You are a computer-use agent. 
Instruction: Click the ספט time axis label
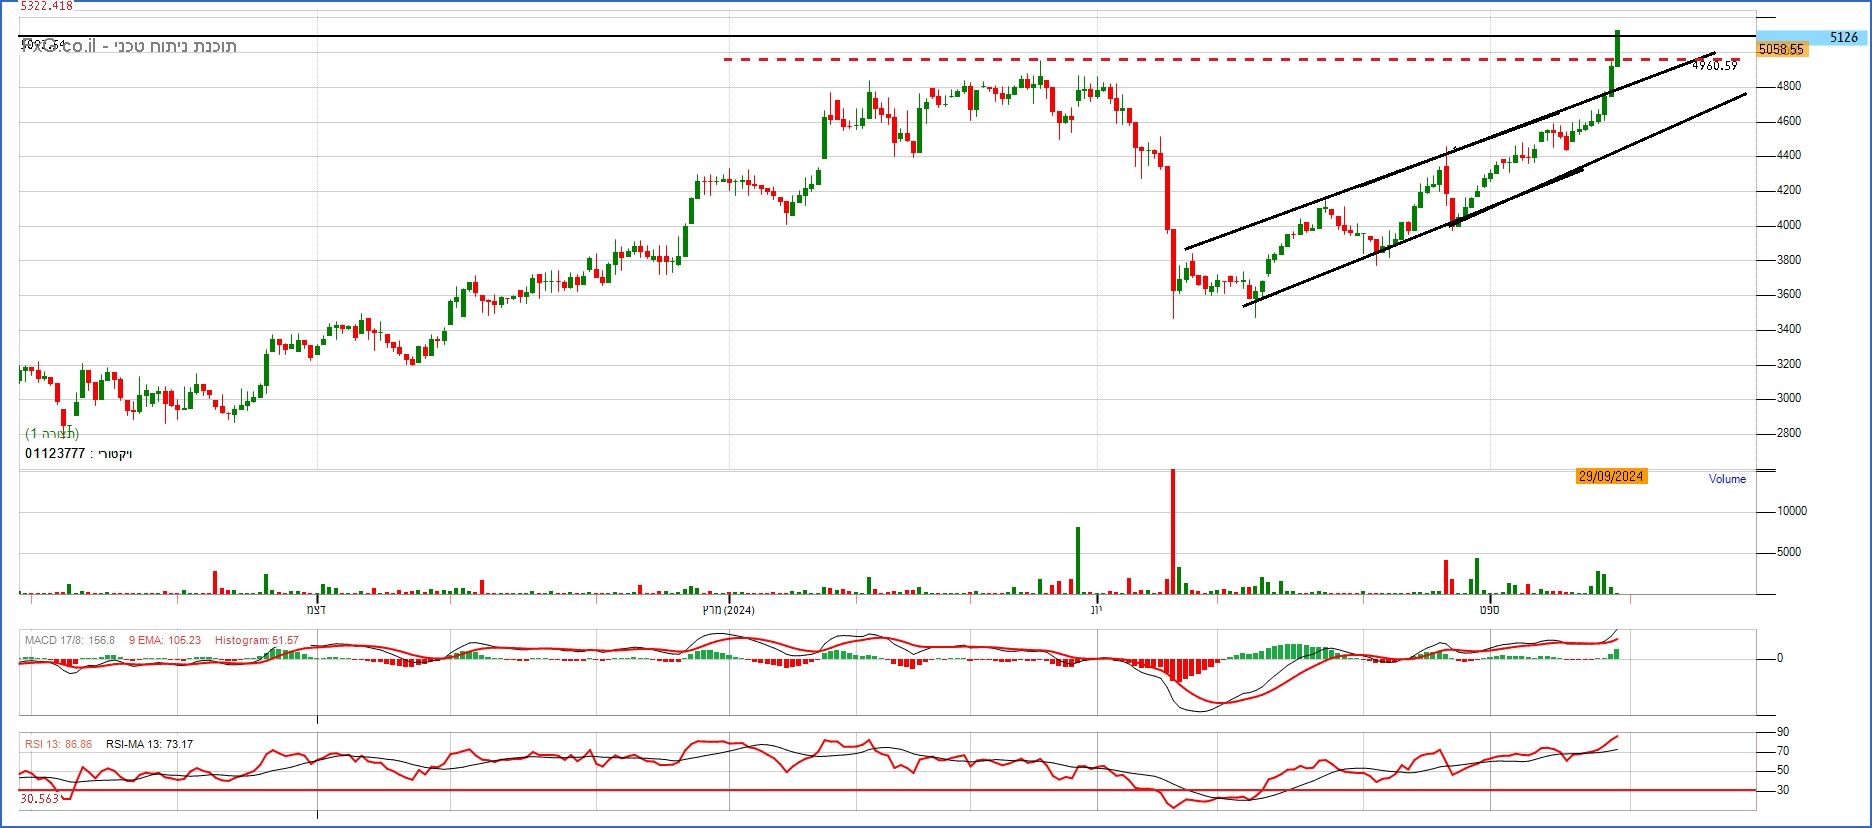(x=1489, y=610)
